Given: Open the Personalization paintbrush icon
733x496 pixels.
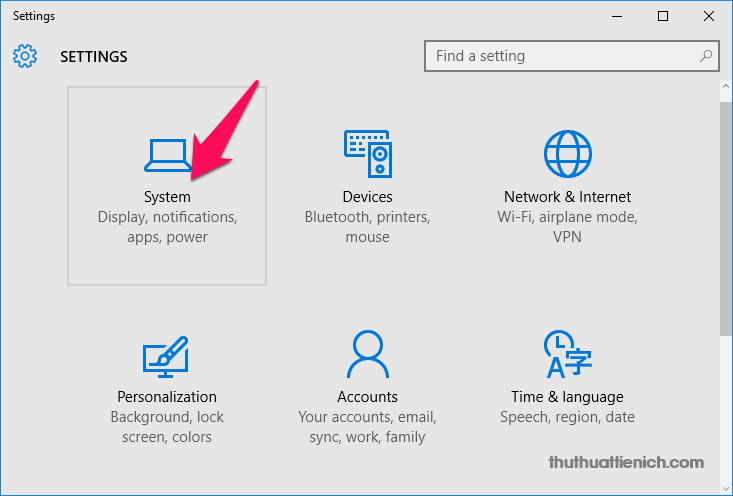Looking at the screenshot, I should pyautogui.click(x=165, y=357).
